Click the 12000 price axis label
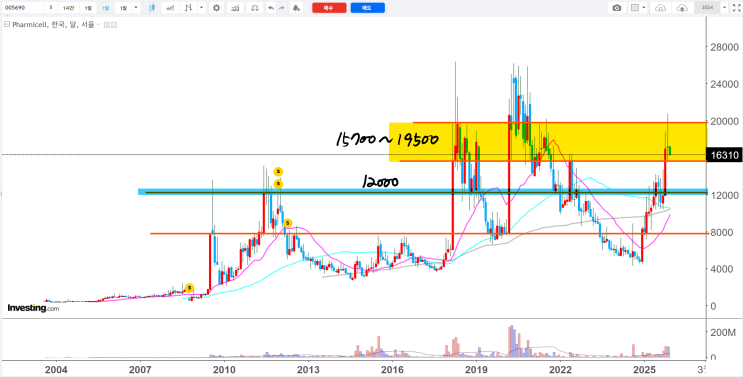This screenshot has height=377, width=743. click(x=724, y=195)
